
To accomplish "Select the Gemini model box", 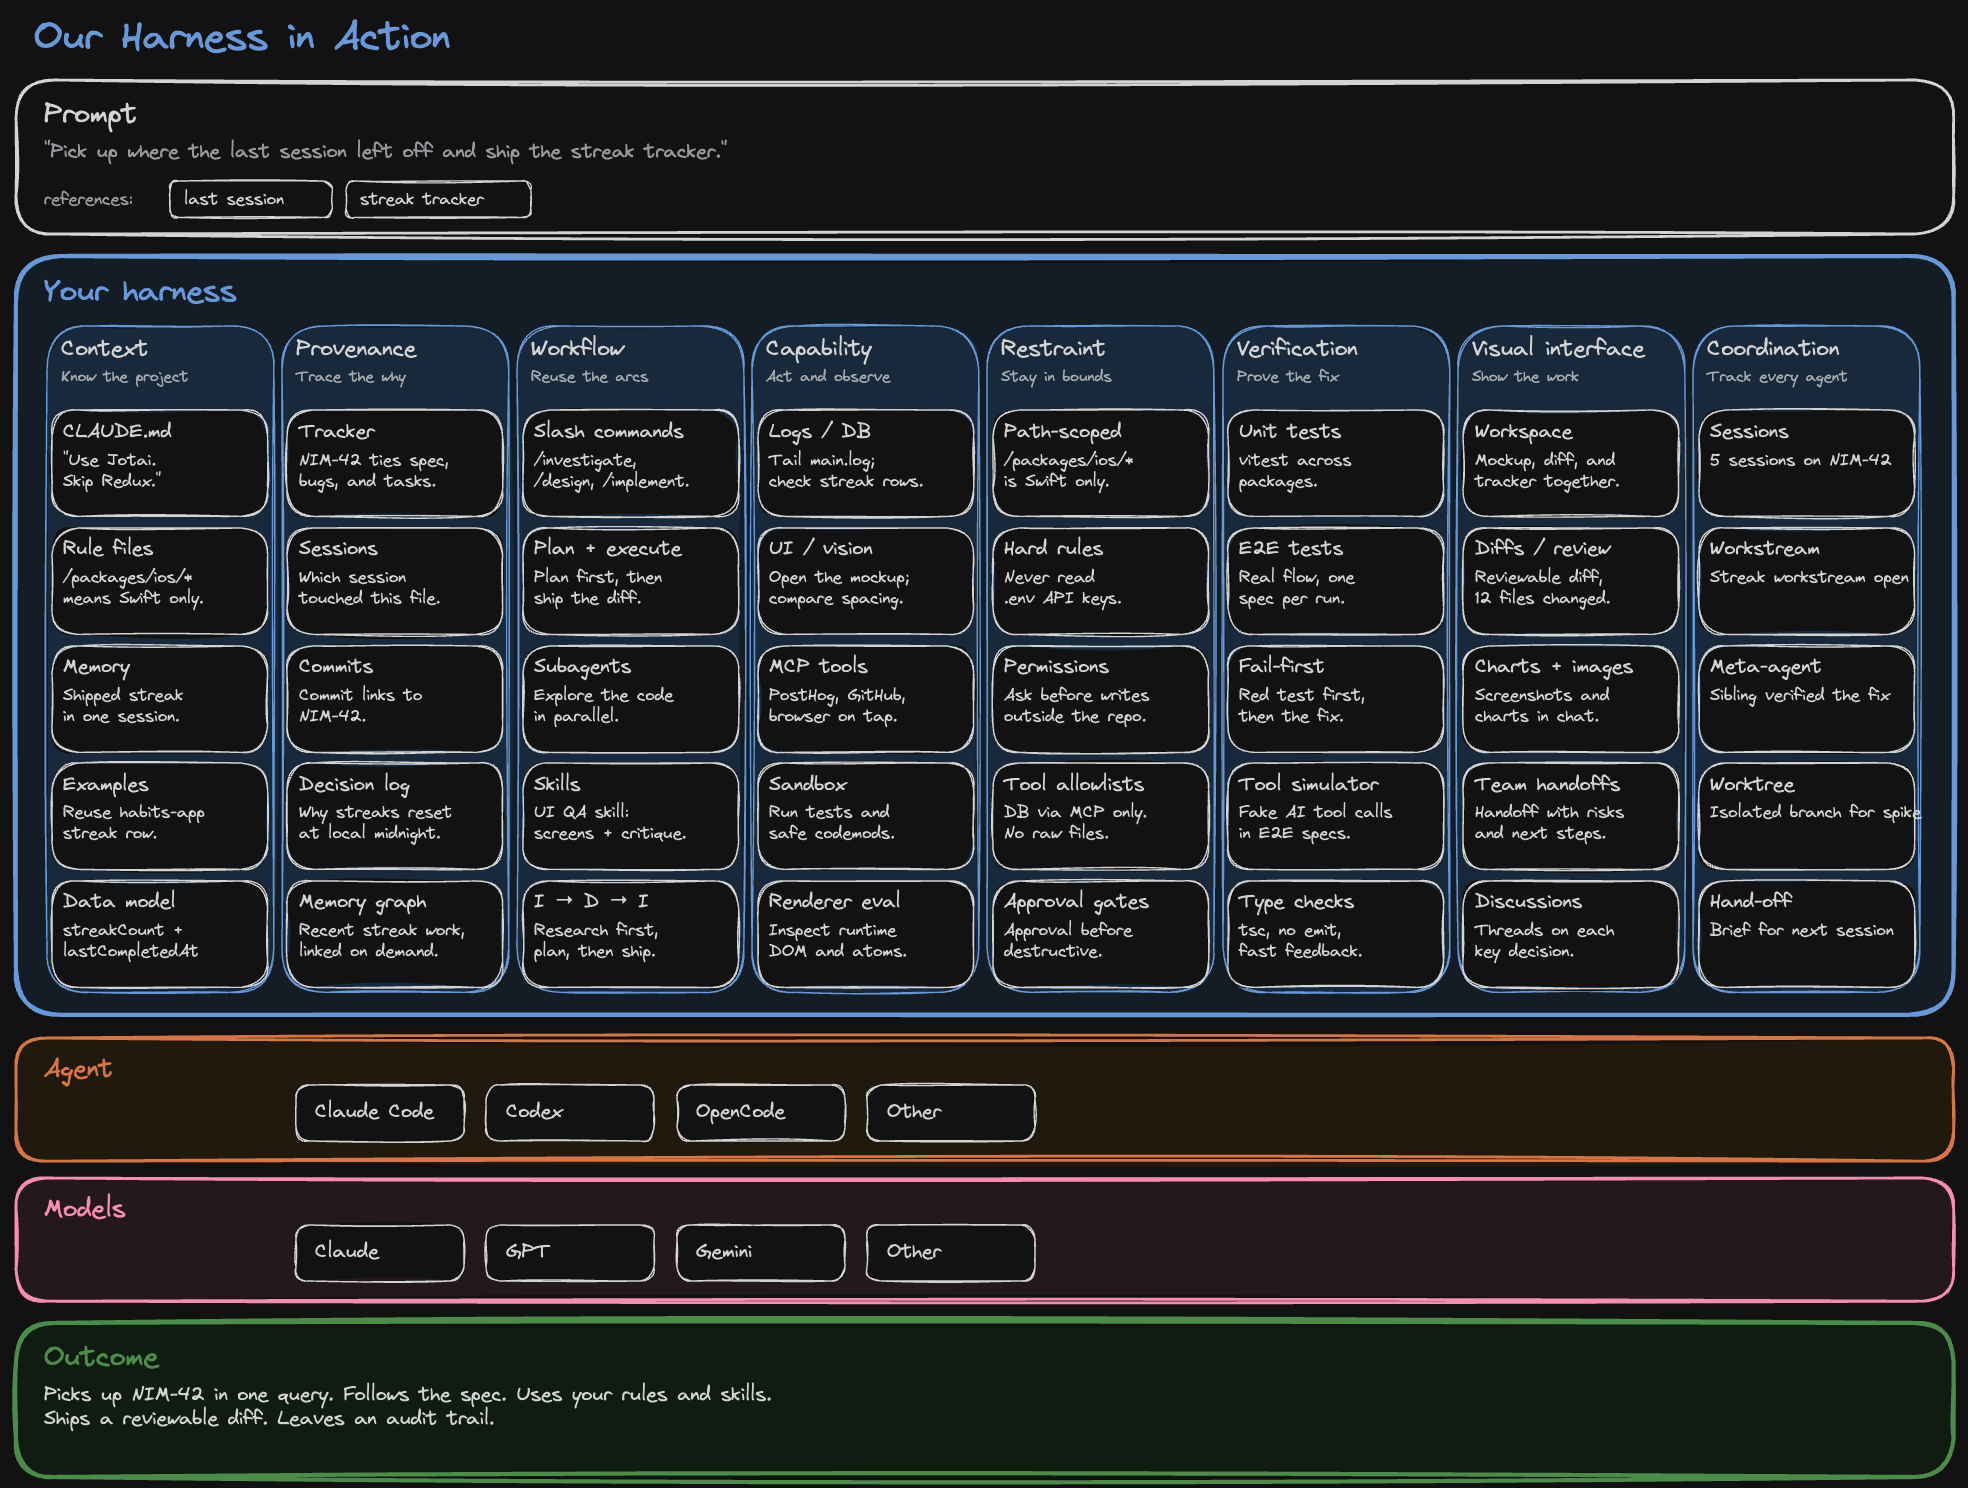I will tap(761, 1252).
